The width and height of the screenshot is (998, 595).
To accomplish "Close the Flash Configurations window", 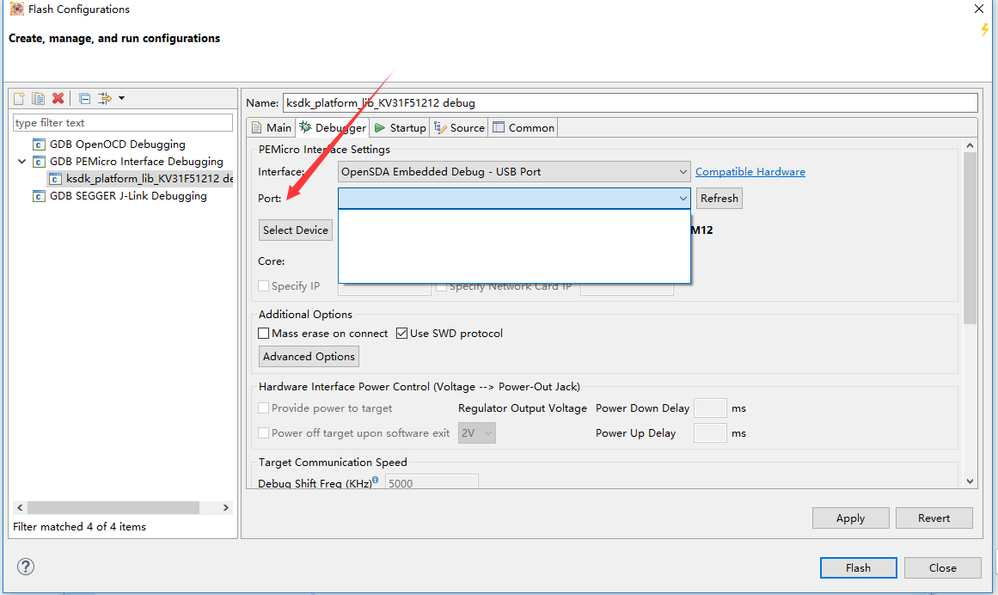I will coord(979,9).
